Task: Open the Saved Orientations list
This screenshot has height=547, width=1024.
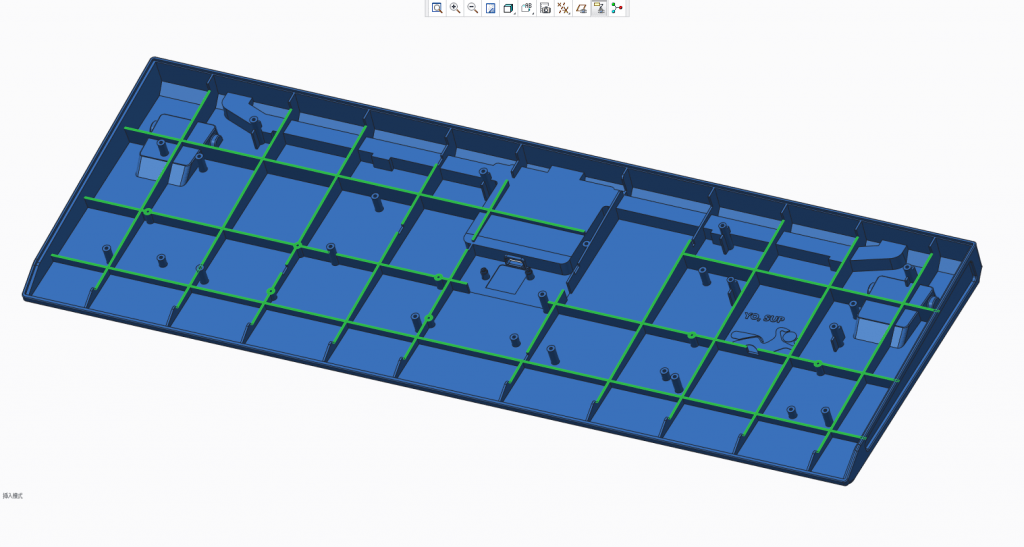Action: pyautogui.click(x=526, y=8)
